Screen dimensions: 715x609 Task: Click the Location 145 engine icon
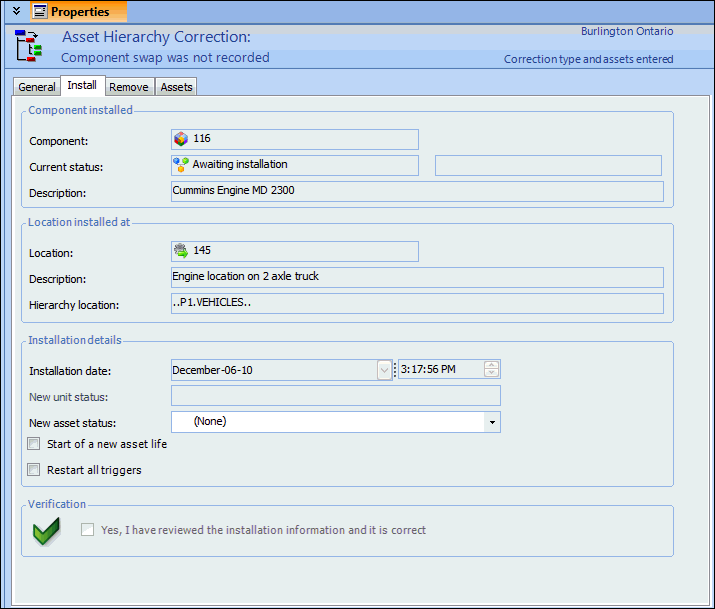181,251
